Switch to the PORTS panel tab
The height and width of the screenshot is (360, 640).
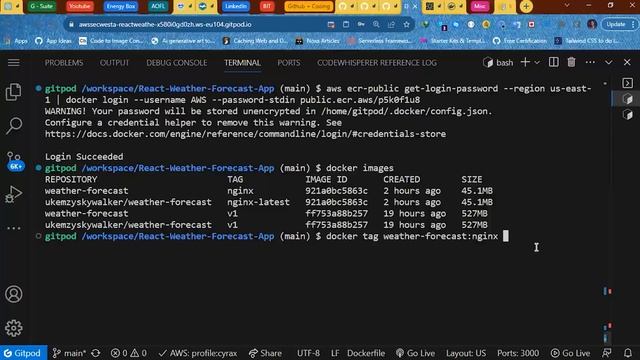(x=289, y=63)
